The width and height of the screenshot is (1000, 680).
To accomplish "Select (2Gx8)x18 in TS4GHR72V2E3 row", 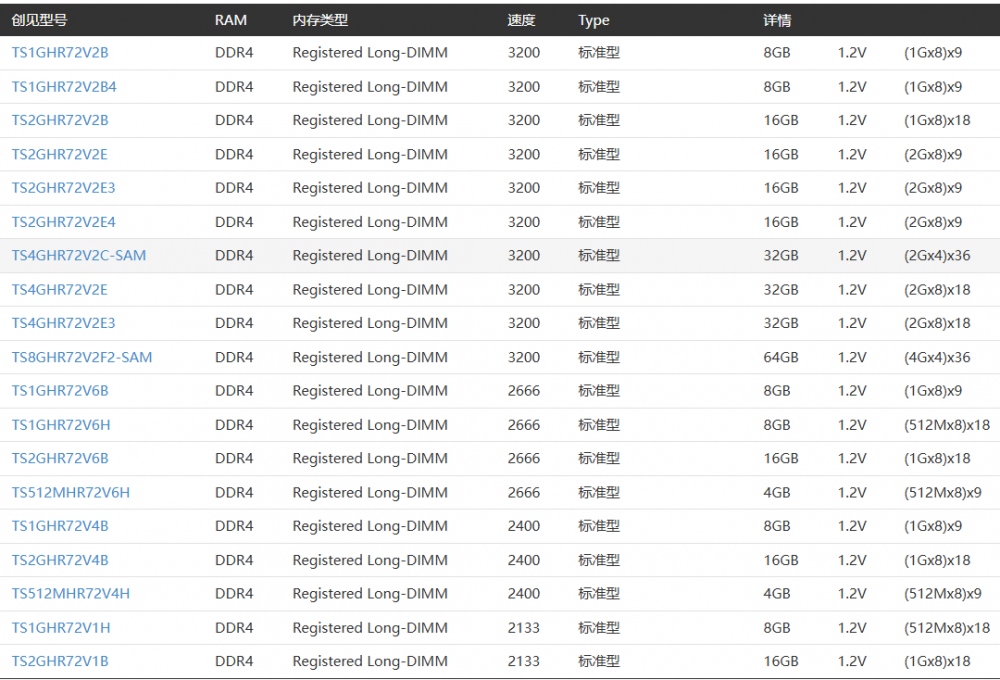I will pyautogui.click(x=937, y=323).
